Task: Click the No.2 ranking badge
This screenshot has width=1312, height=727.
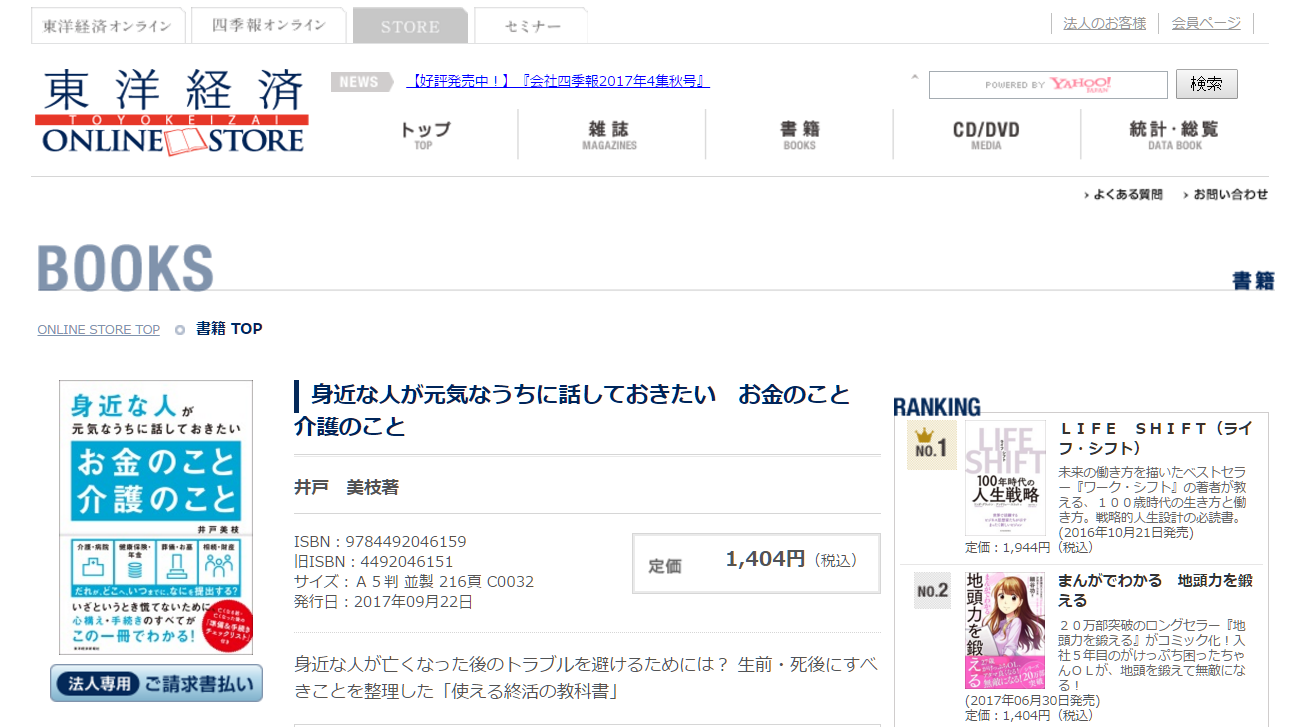Action: point(932,590)
